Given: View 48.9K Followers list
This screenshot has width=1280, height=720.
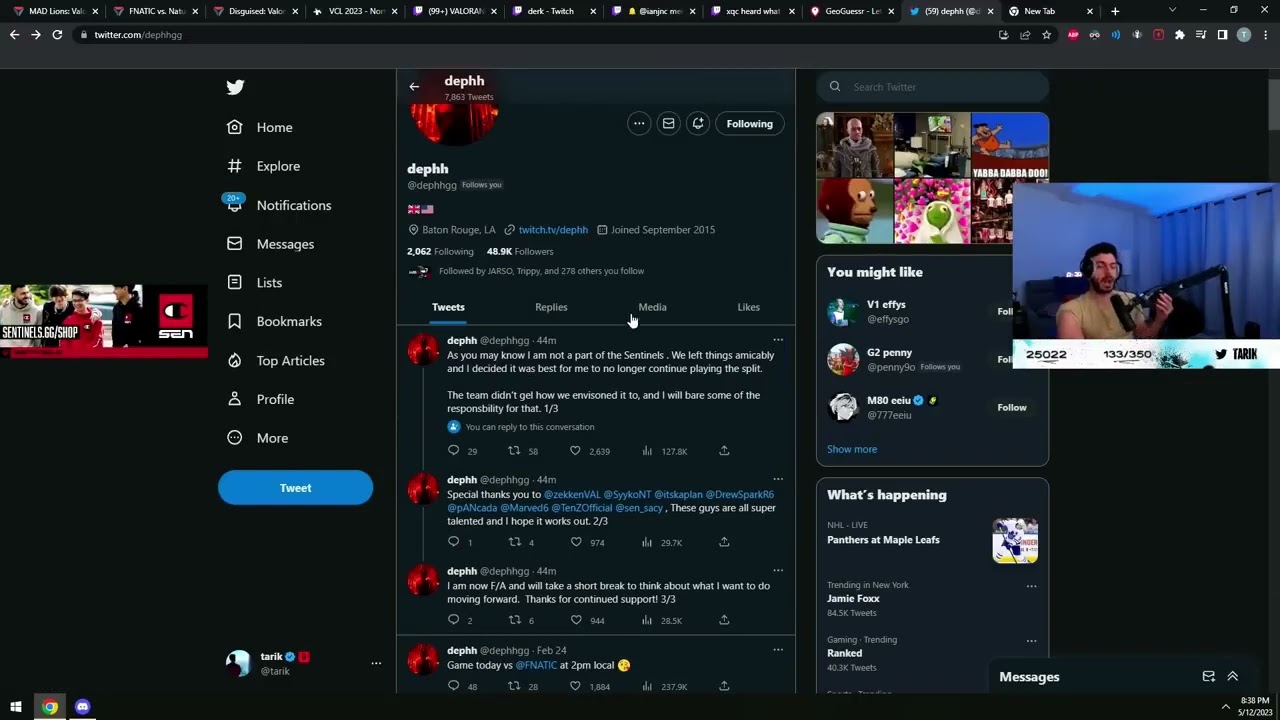Looking at the screenshot, I should tap(520, 252).
